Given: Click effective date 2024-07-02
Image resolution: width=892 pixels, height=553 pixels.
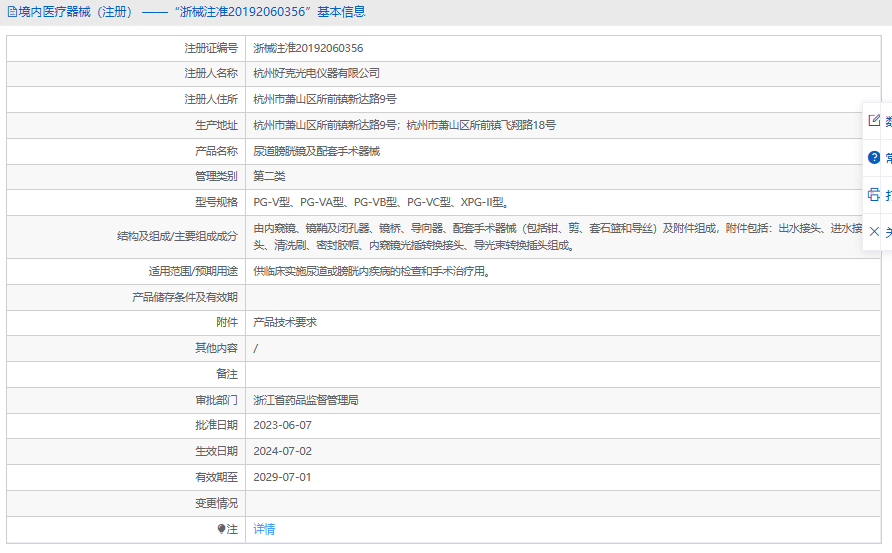Looking at the screenshot, I should (x=282, y=451).
